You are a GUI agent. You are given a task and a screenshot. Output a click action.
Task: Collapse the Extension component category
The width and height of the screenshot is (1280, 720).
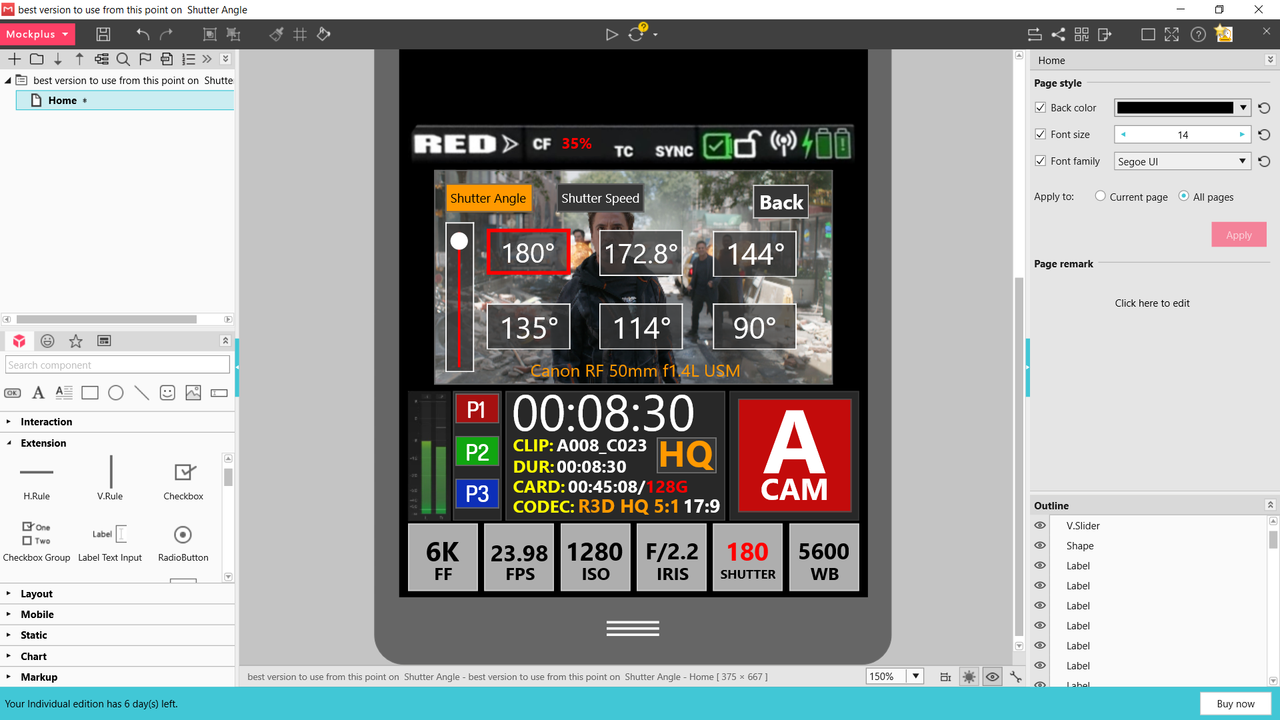pos(9,443)
